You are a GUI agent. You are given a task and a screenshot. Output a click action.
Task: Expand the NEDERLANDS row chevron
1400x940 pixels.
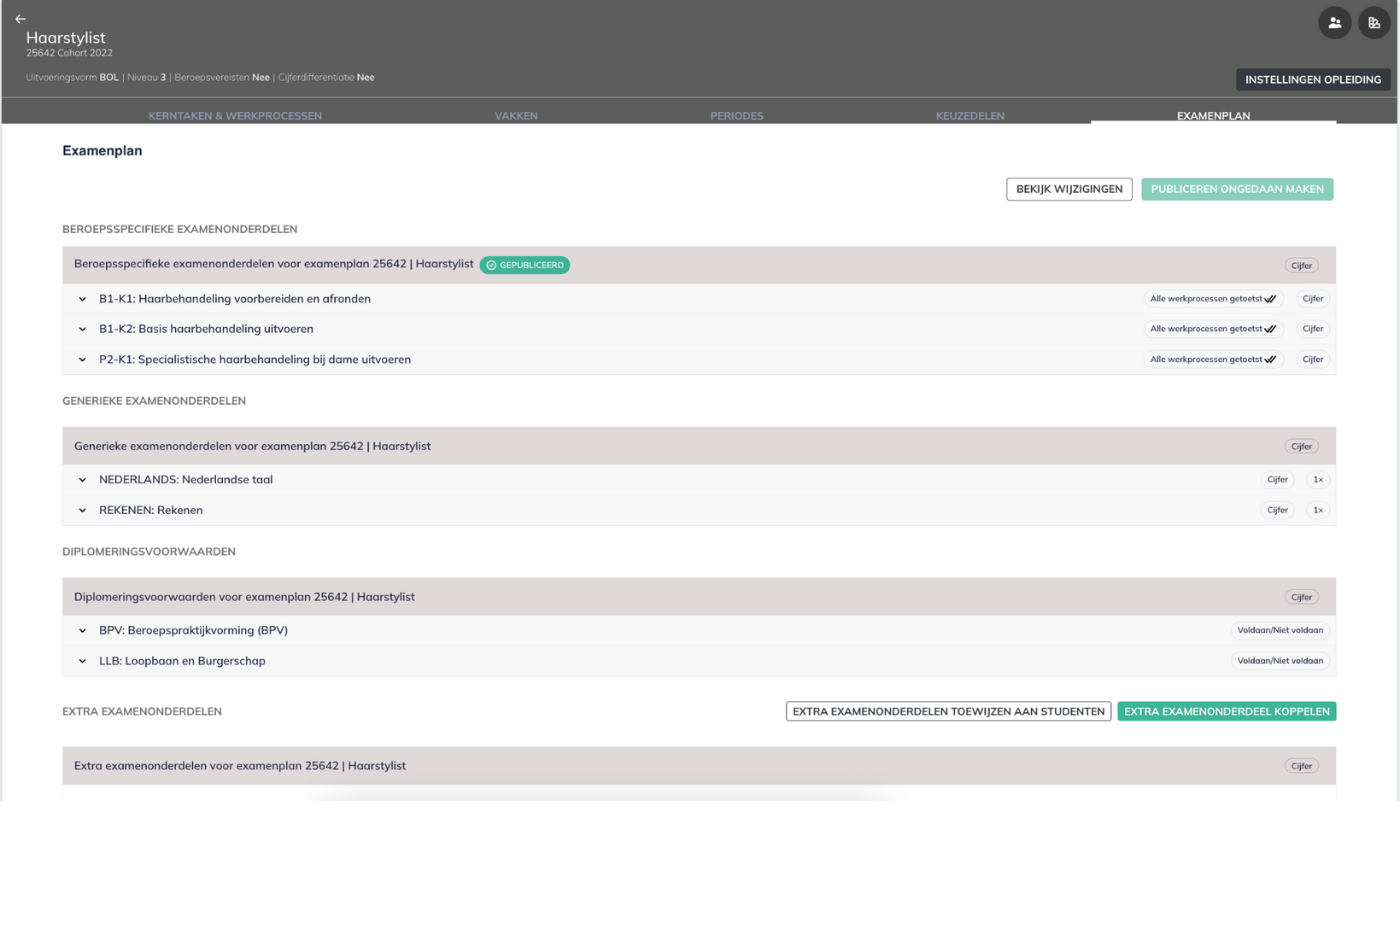(x=82, y=480)
